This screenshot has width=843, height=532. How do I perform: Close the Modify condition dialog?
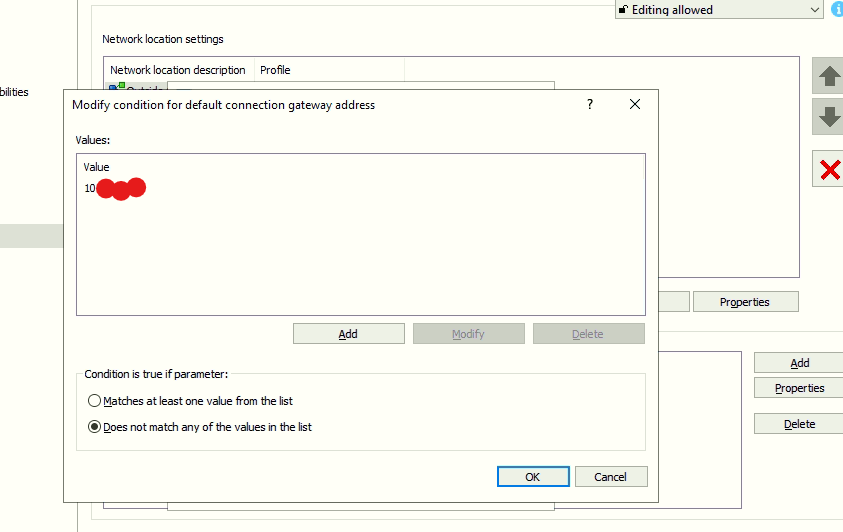[x=635, y=104]
